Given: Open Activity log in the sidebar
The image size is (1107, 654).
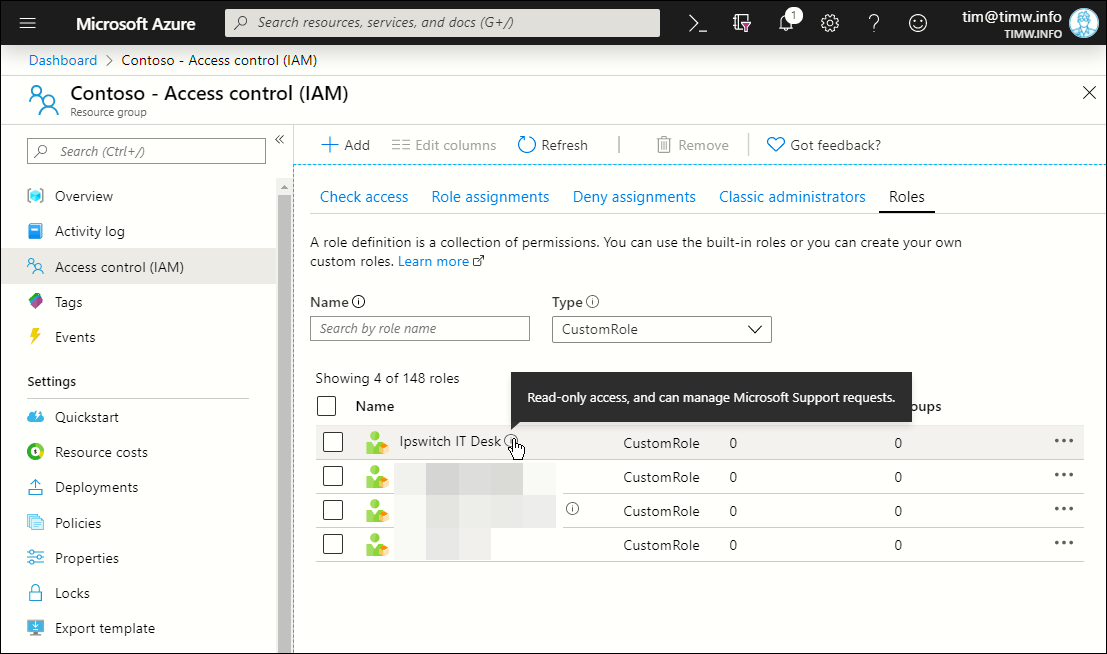Looking at the screenshot, I should 89,231.
